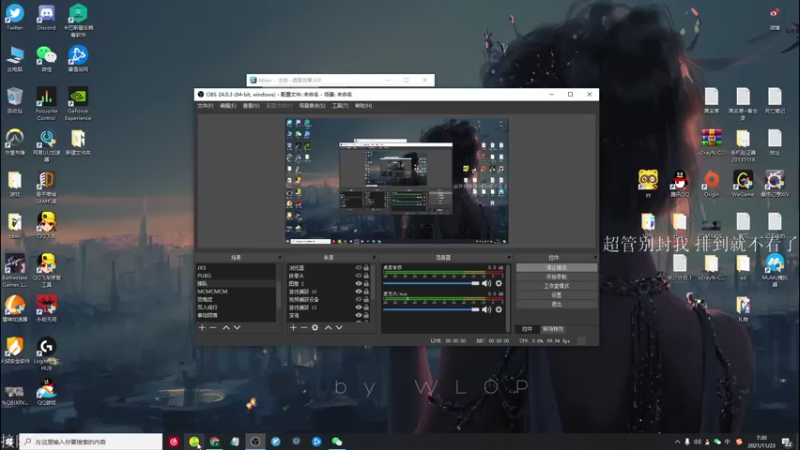Click the OBS icon in the taskbar
Image resolution: width=800 pixels, height=450 pixels.
pyautogui.click(x=255, y=441)
